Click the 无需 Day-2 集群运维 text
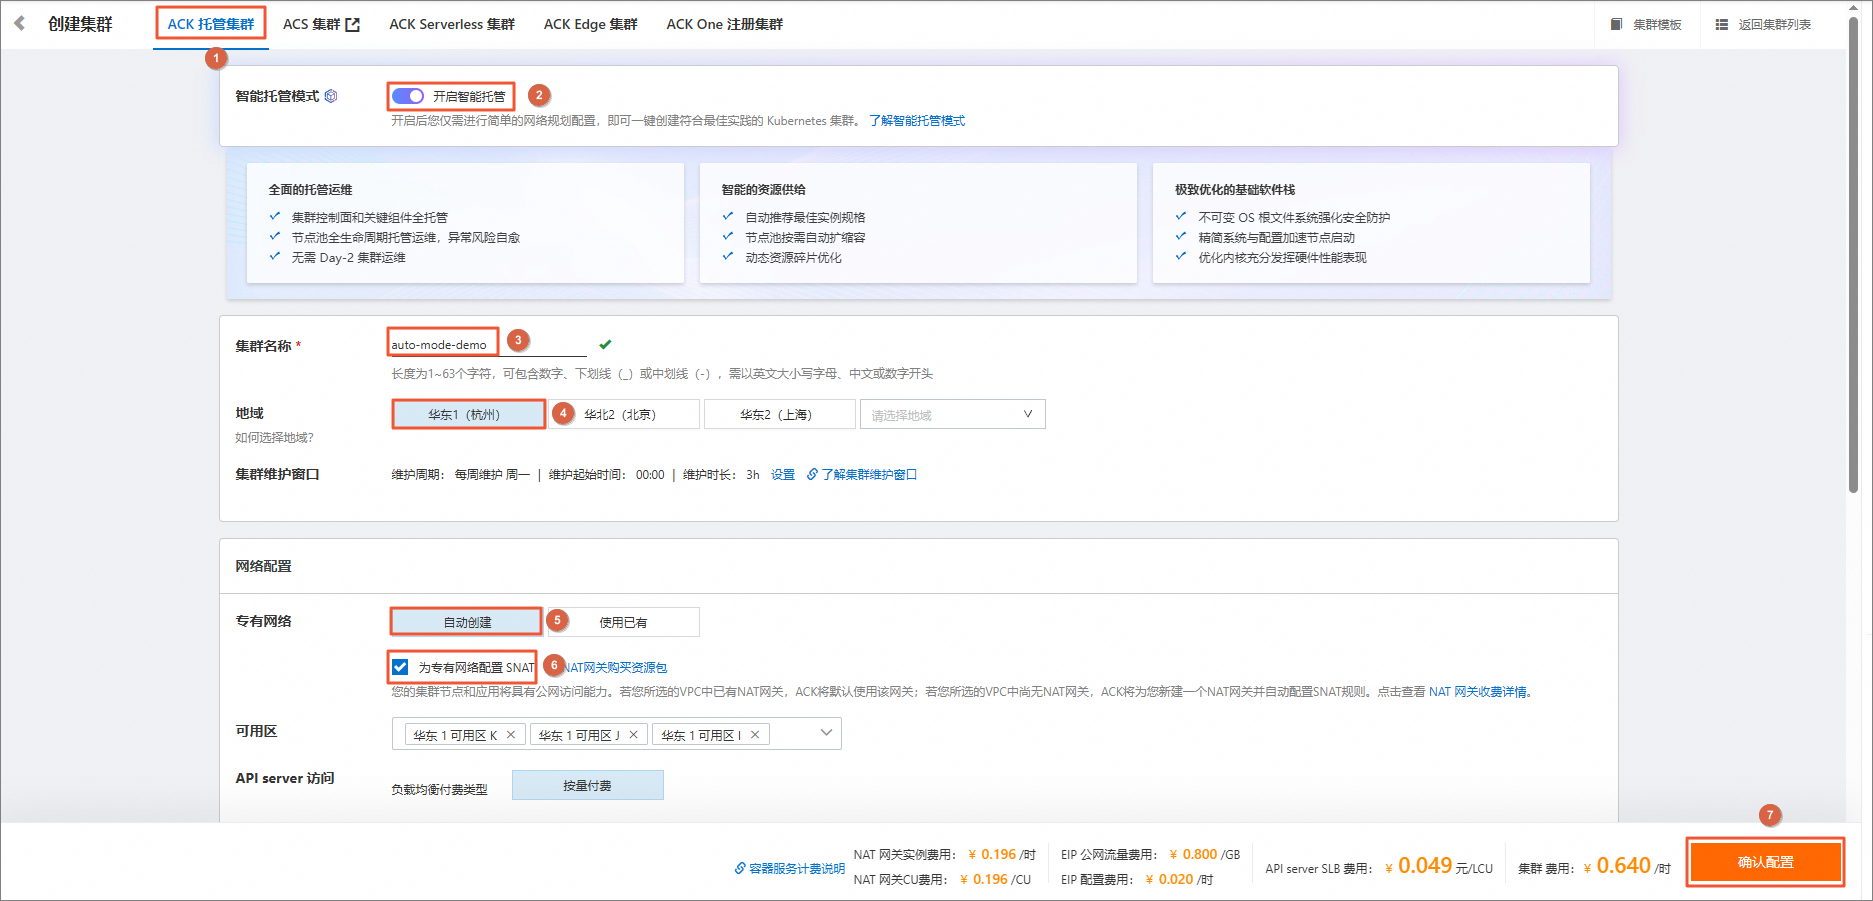Image resolution: width=1873 pixels, height=901 pixels. (348, 257)
